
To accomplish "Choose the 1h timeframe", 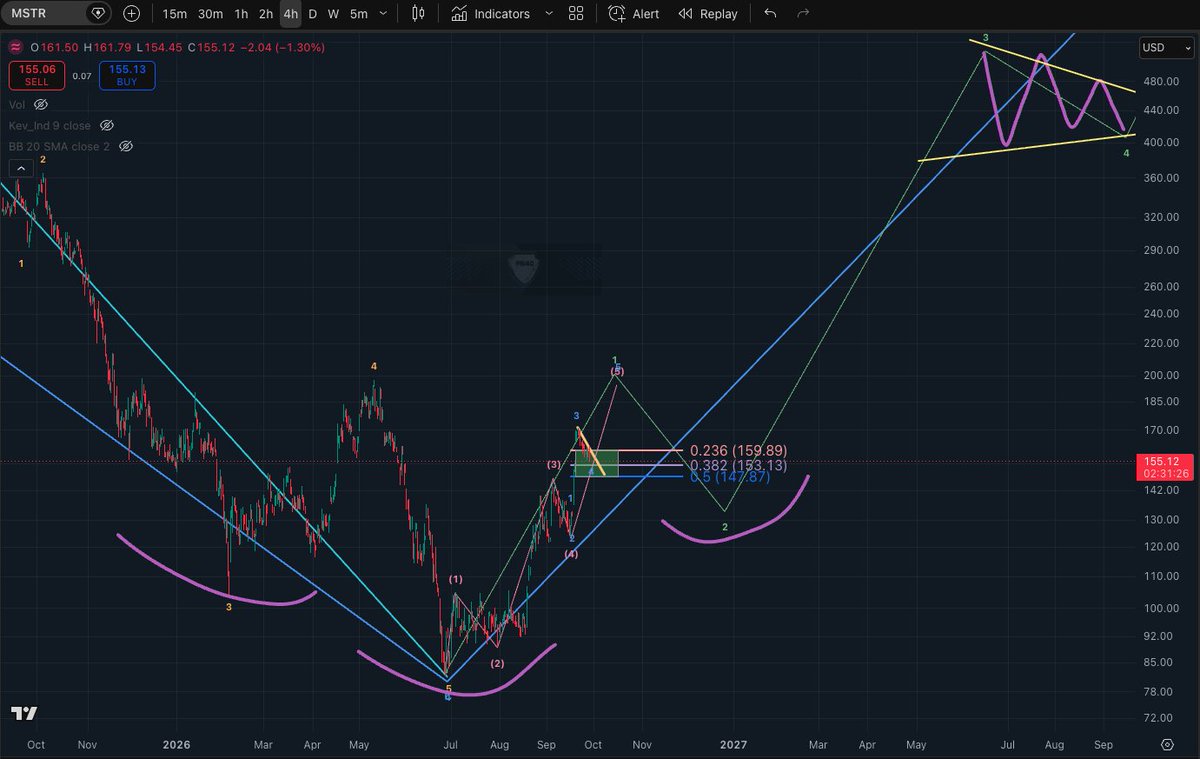I will [241, 14].
